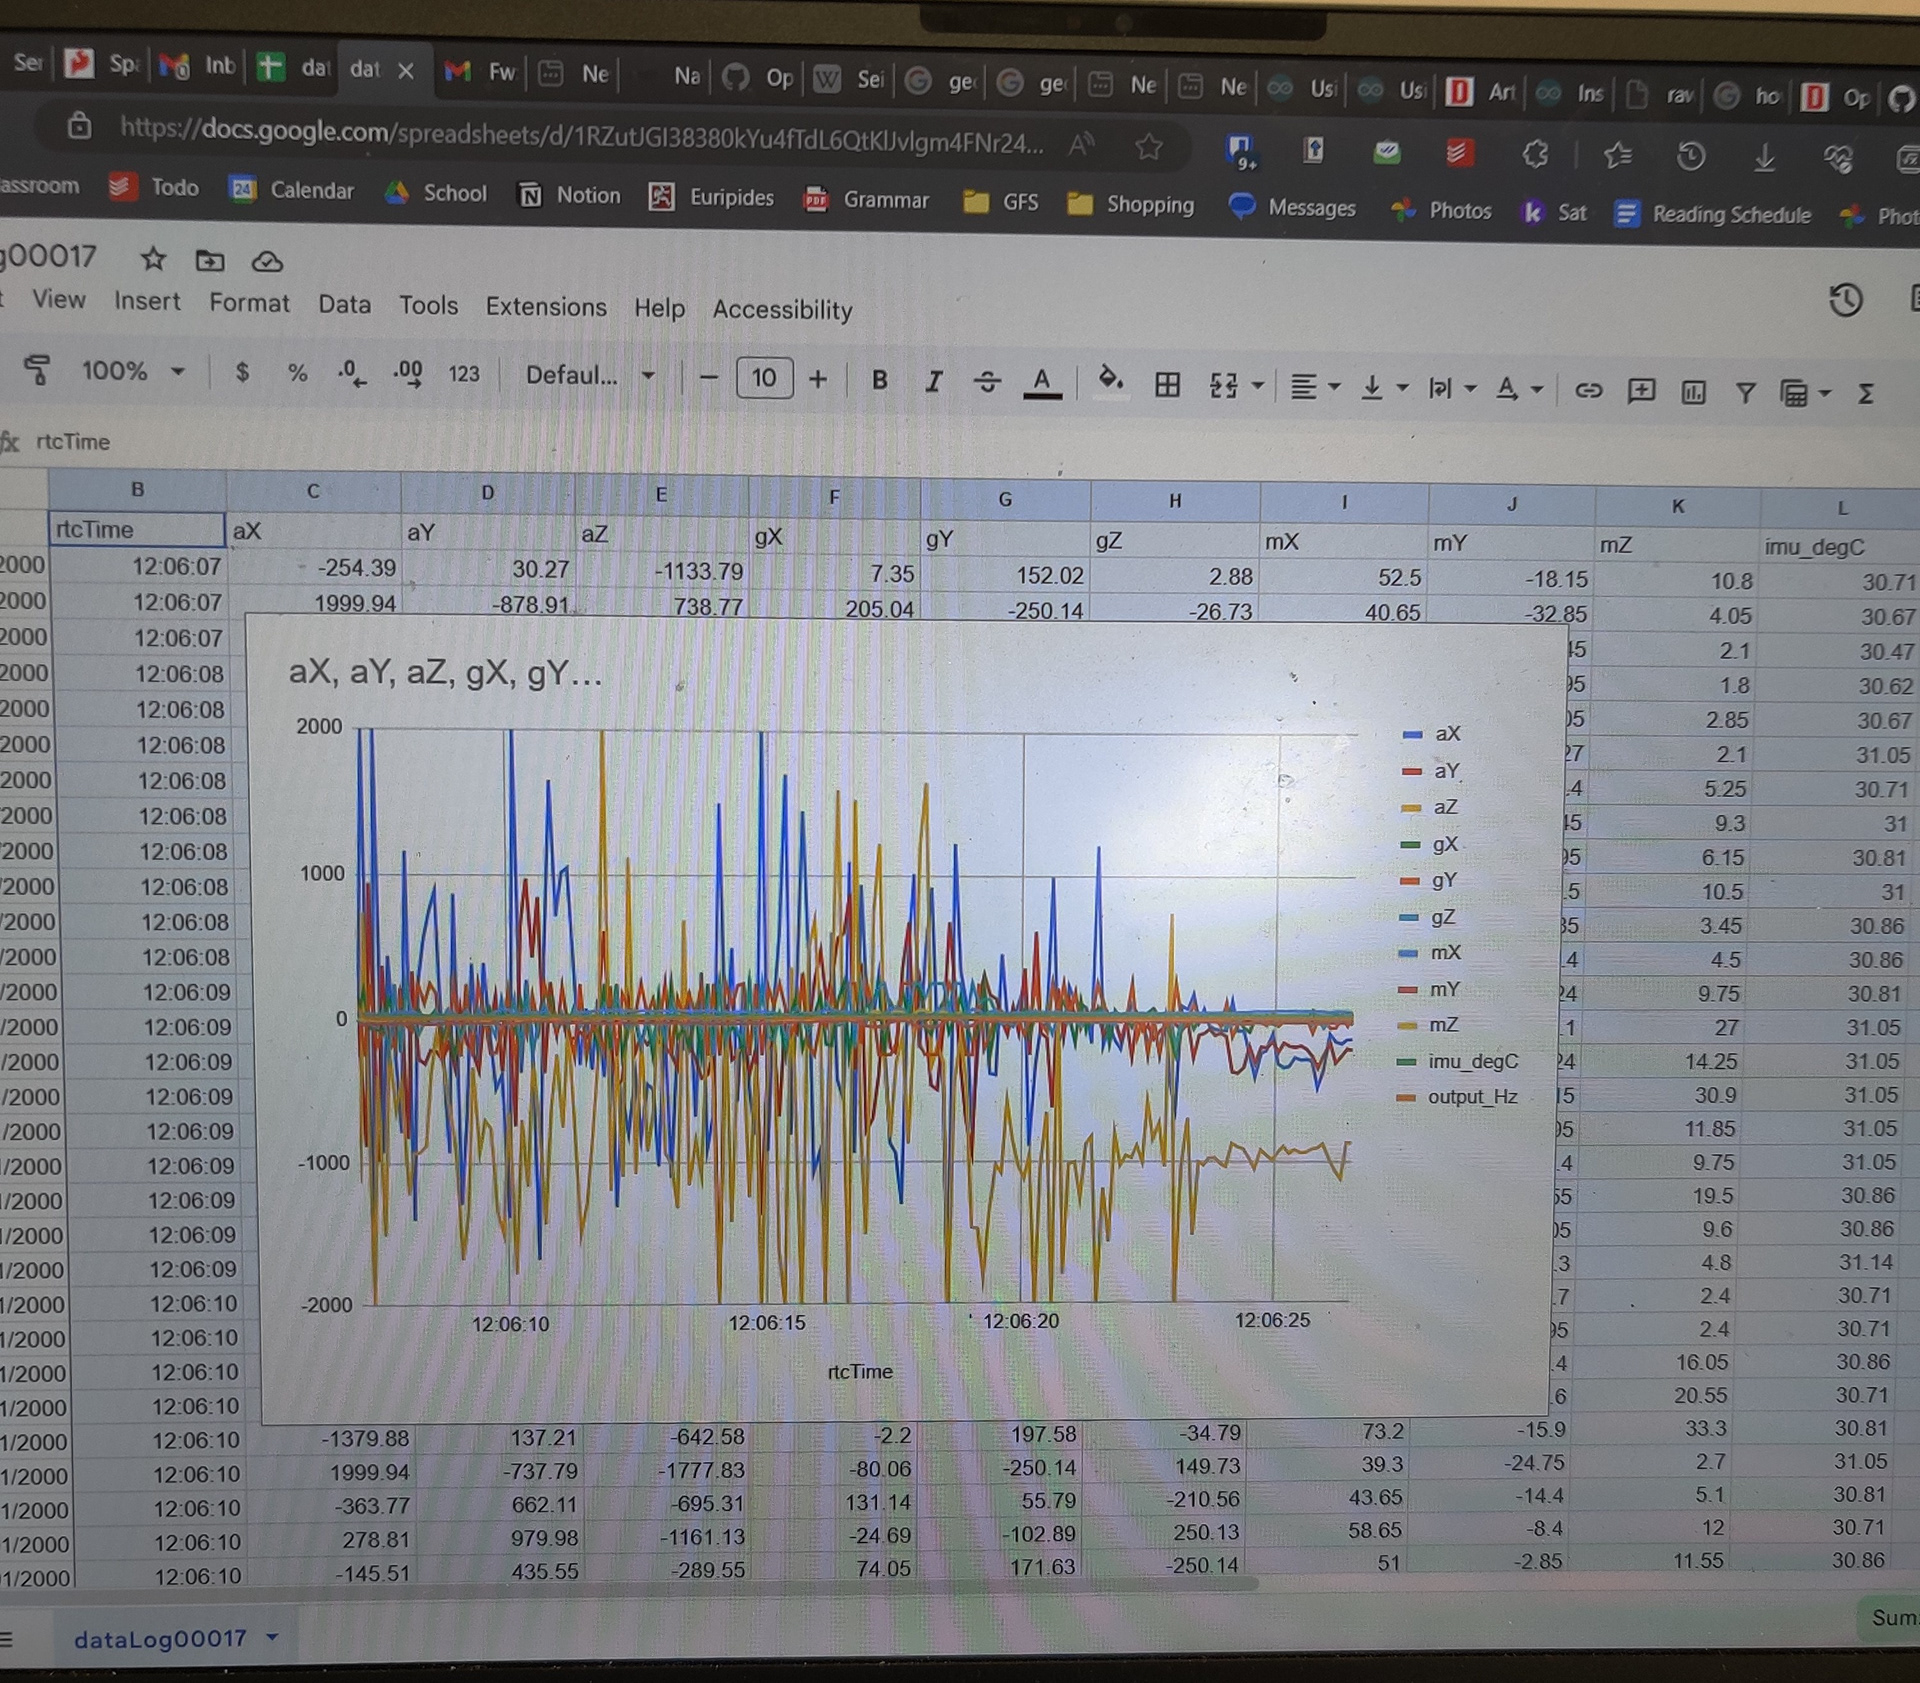Open the School bookmark

pyautogui.click(x=436, y=192)
